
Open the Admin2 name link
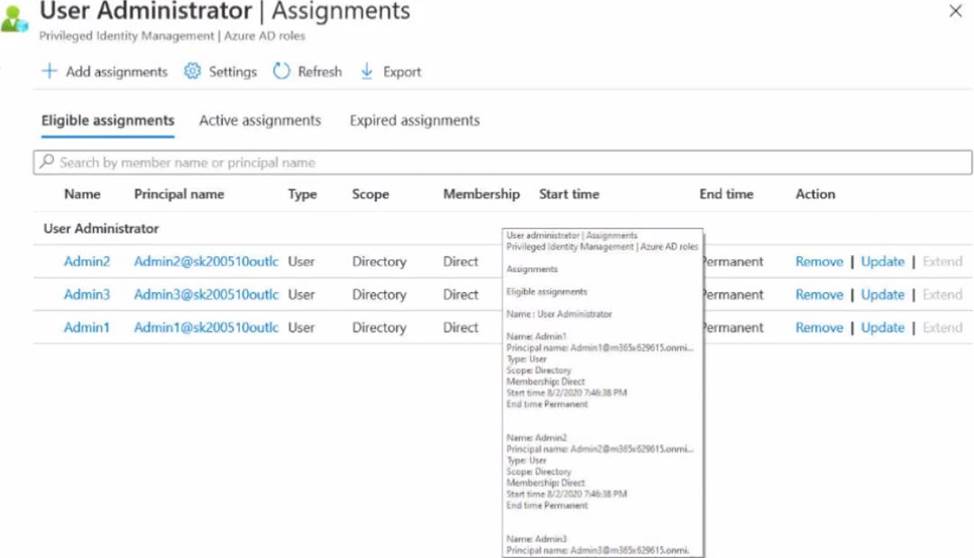pyautogui.click(x=87, y=262)
